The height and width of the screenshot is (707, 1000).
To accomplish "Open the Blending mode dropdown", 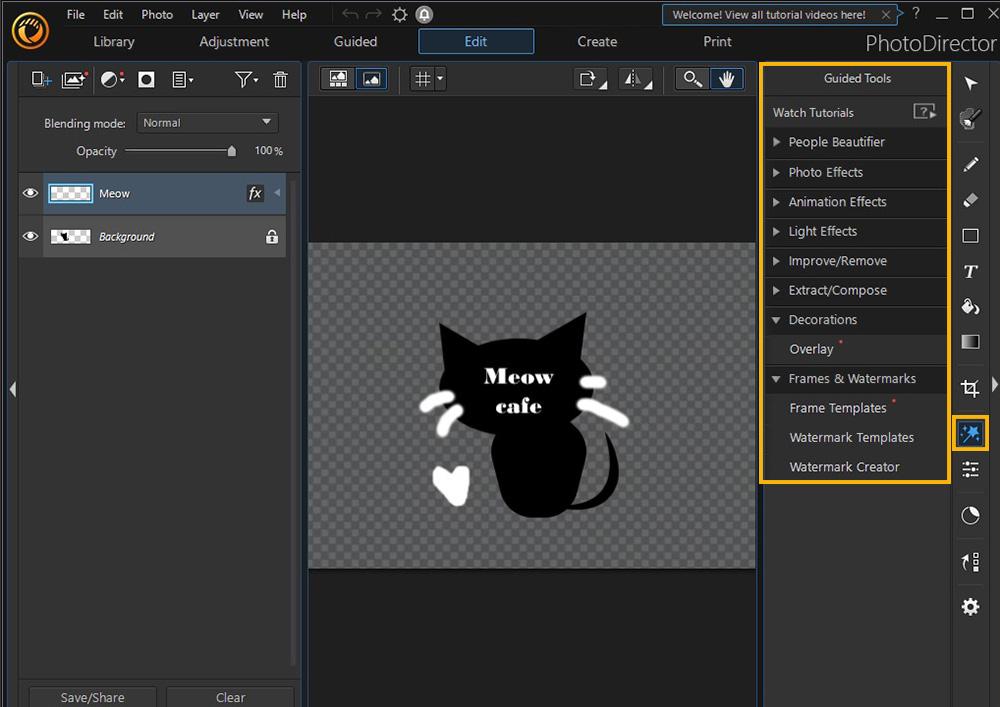I will click(x=207, y=123).
